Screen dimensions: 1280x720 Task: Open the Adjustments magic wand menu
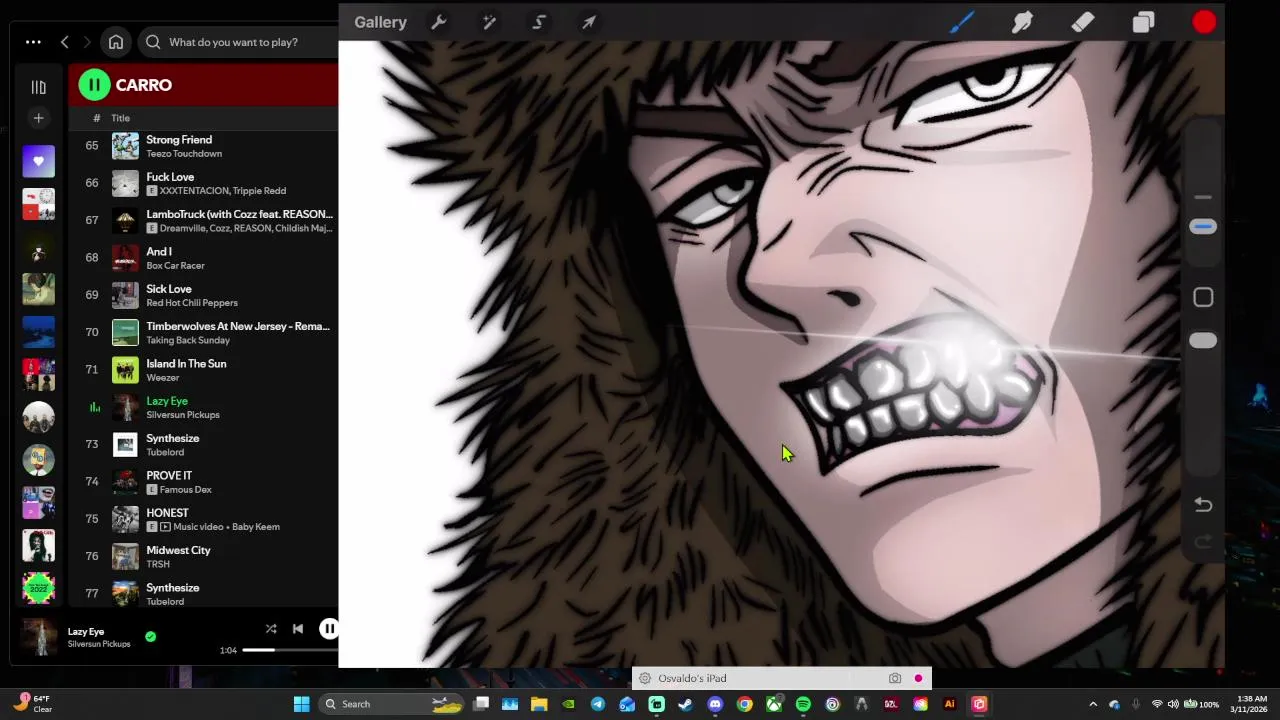489,22
